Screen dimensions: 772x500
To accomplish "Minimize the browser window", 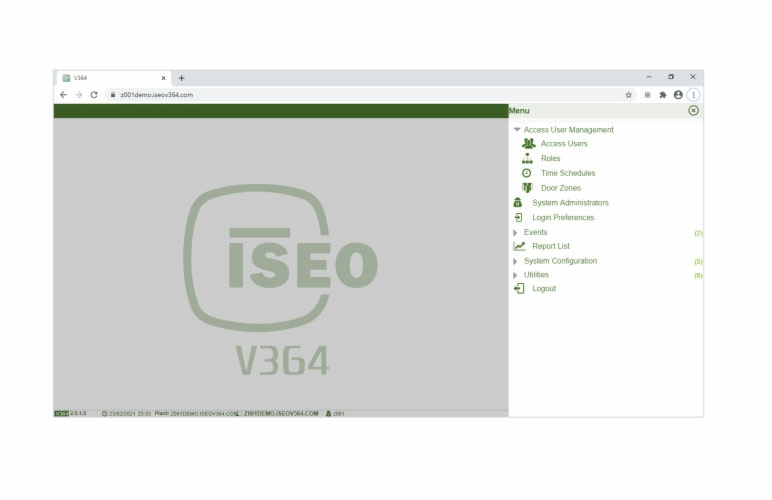I will [649, 77].
